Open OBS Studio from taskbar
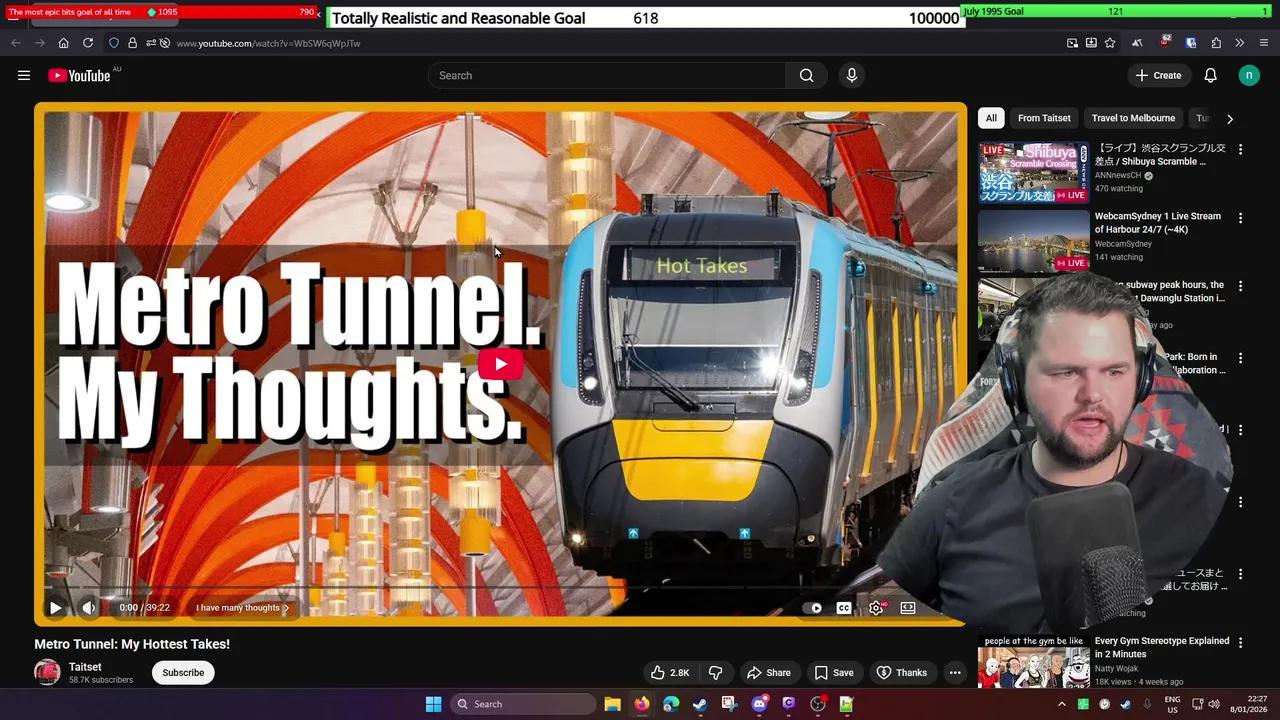This screenshot has width=1280, height=720. [x=818, y=704]
